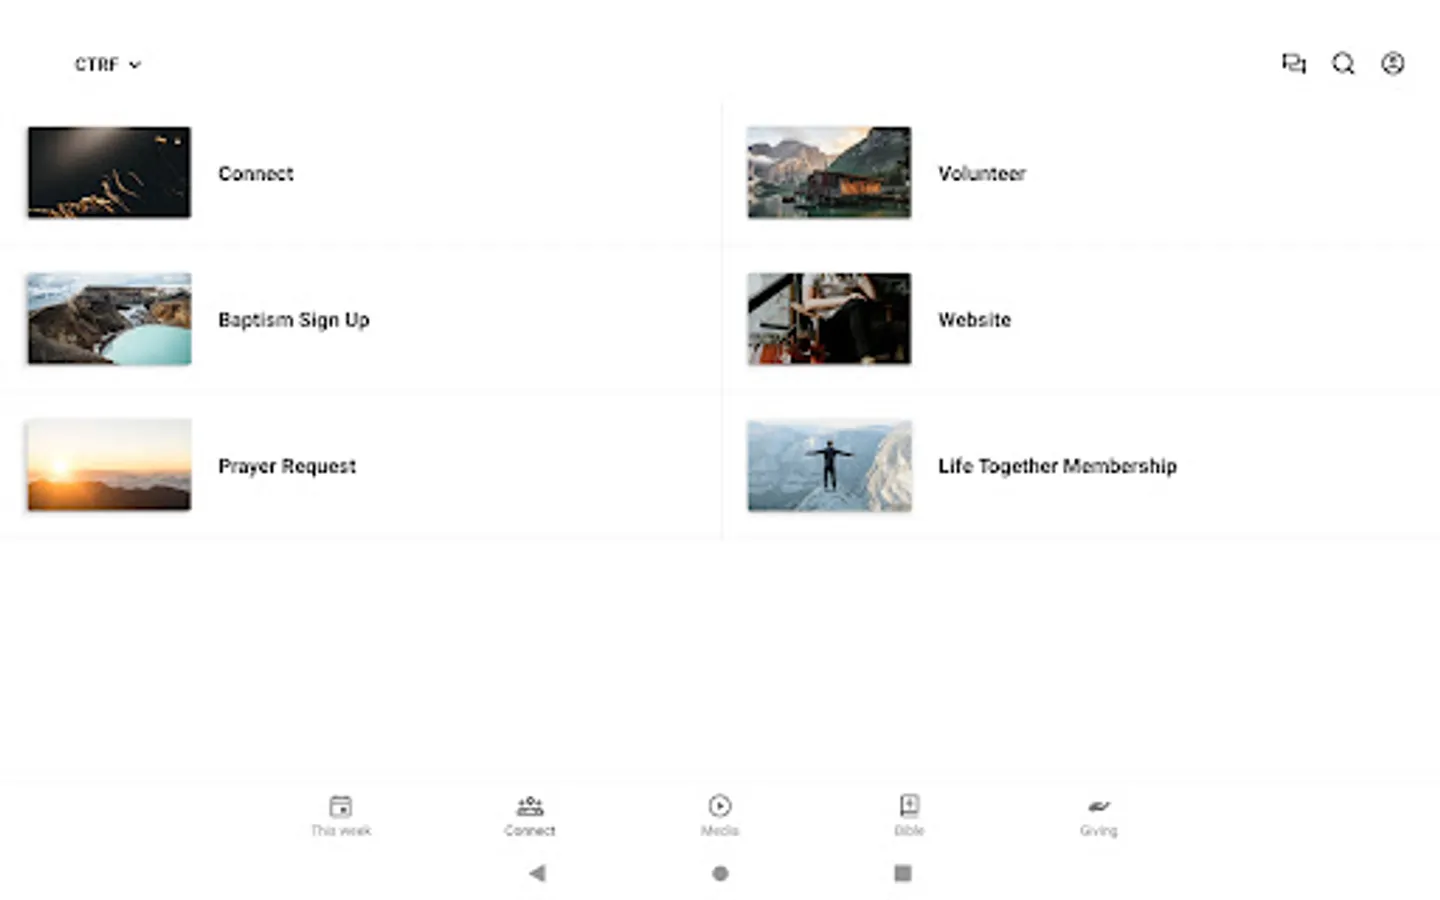Expand the CTRF church selector dropdown
The image size is (1440, 900).
(107, 64)
